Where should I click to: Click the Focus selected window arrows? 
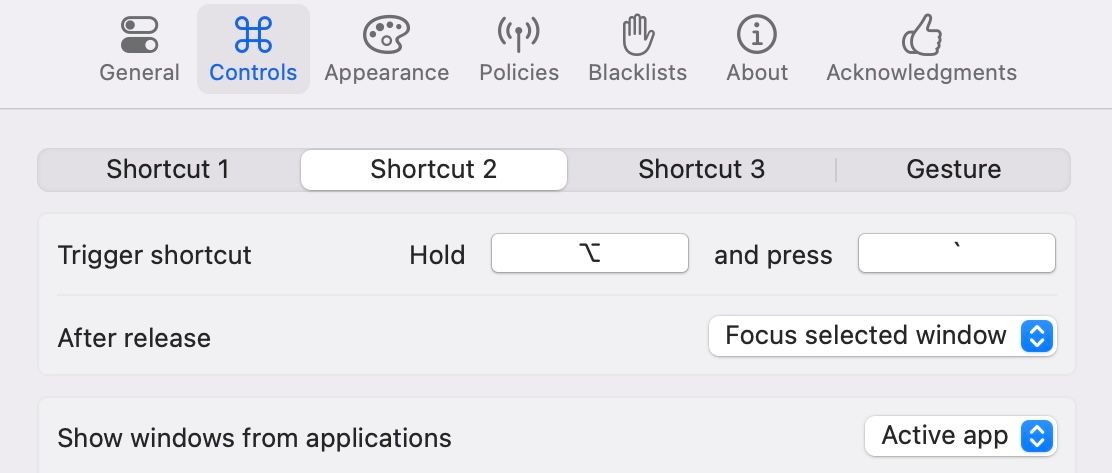[x=1037, y=336]
